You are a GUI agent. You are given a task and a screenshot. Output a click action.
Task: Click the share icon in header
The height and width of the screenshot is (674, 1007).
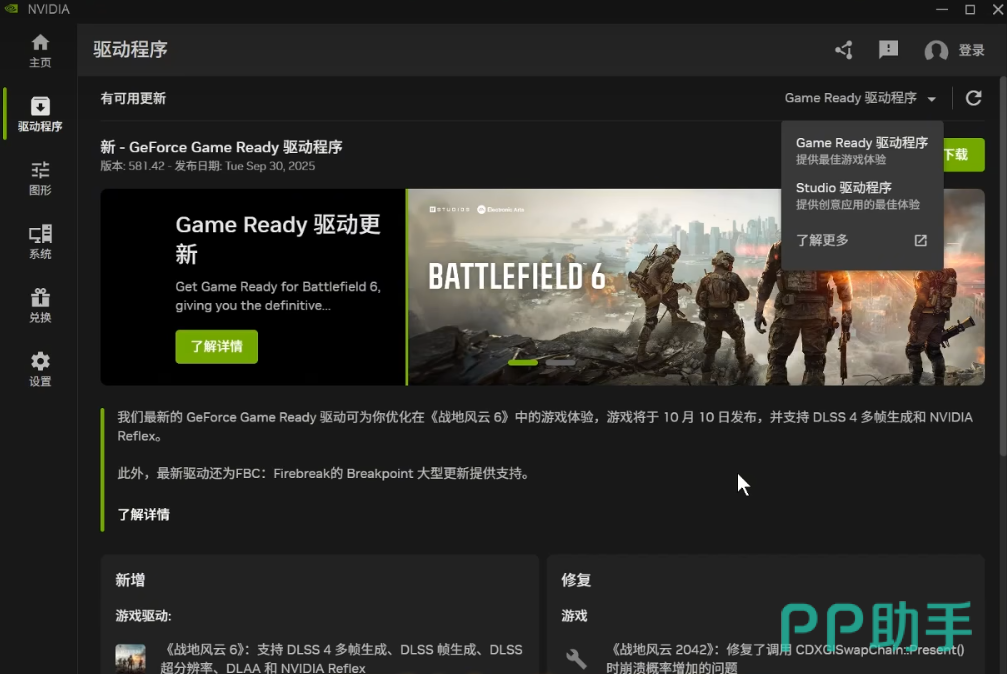(x=844, y=50)
